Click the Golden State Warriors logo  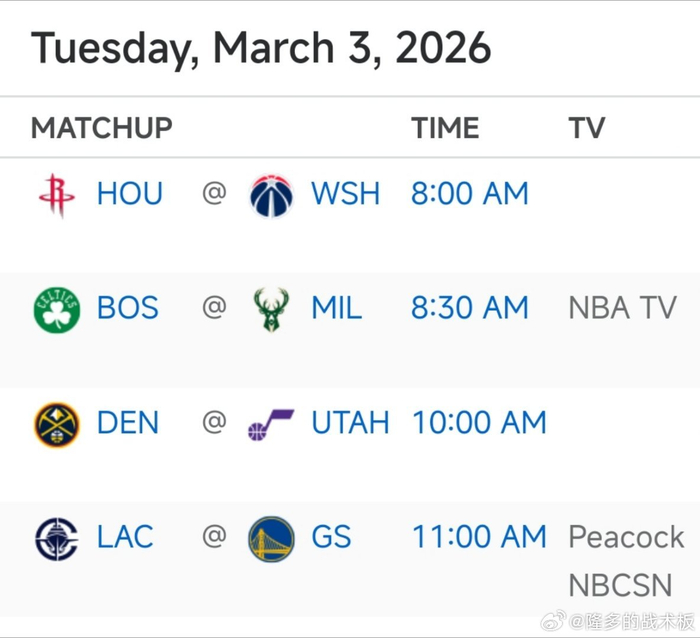(271, 539)
